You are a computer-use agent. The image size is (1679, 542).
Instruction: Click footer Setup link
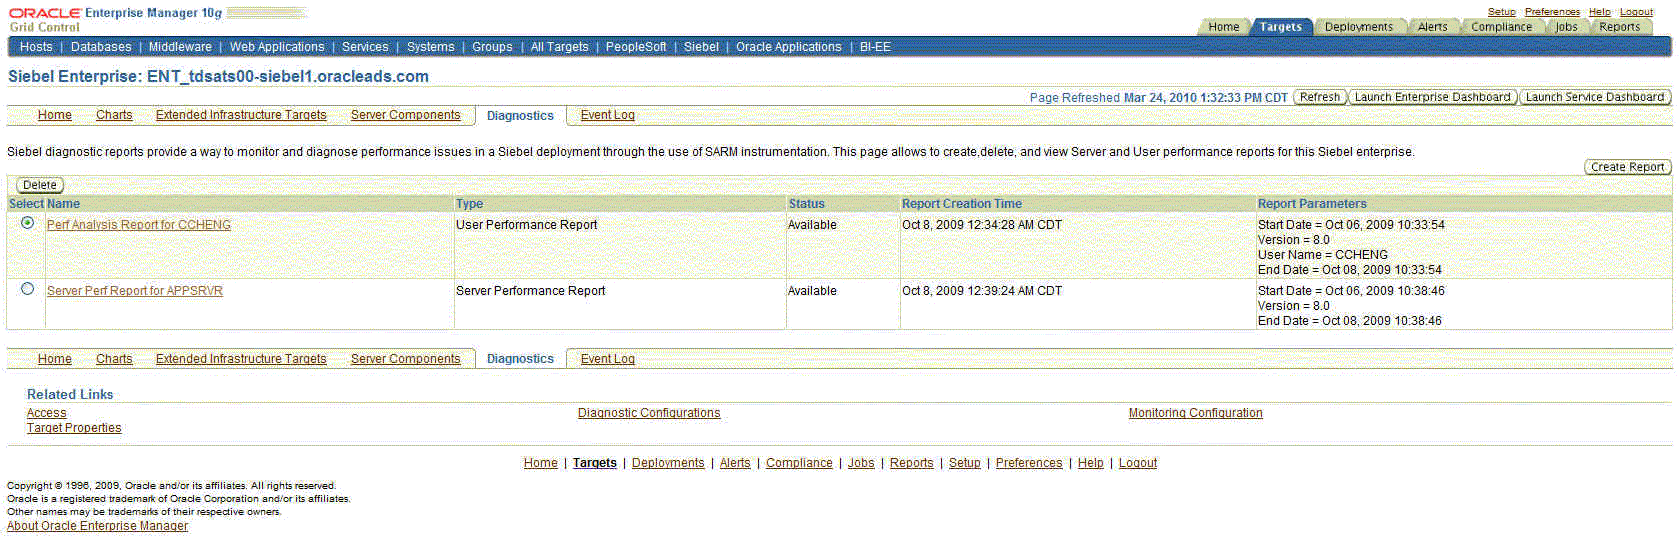pyautogui.click(x=965, y=463)
